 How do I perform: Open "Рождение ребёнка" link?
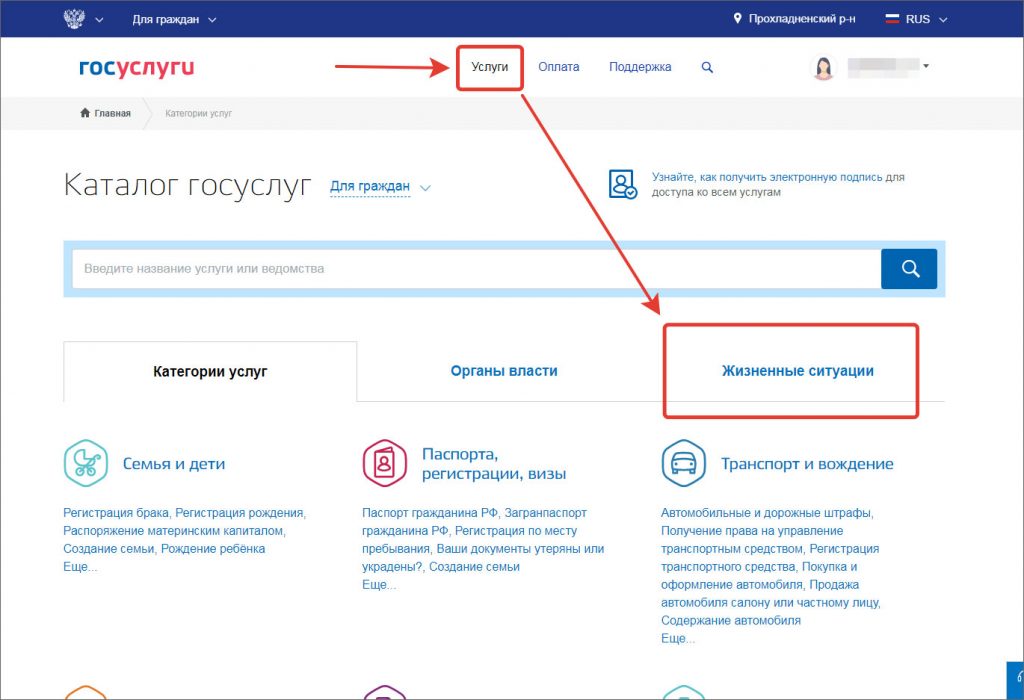213,549
